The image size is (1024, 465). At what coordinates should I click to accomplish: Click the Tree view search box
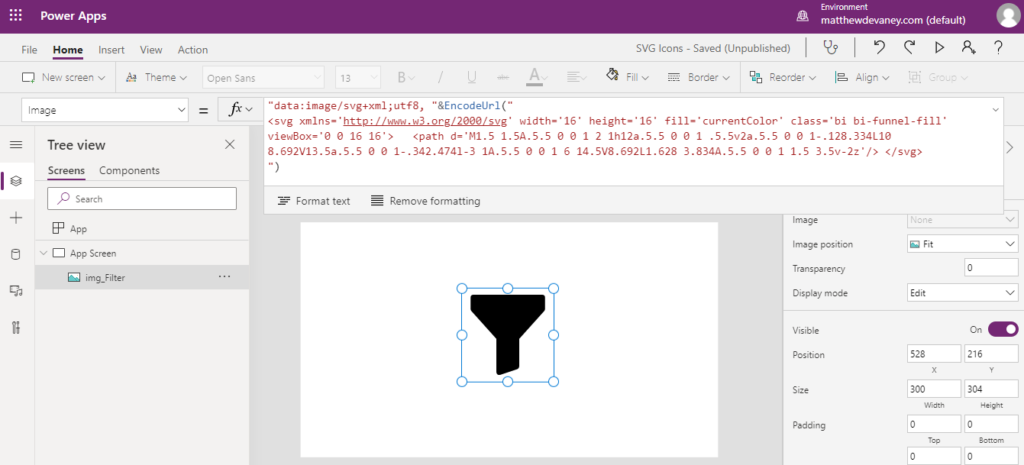(x=142, y=199)
